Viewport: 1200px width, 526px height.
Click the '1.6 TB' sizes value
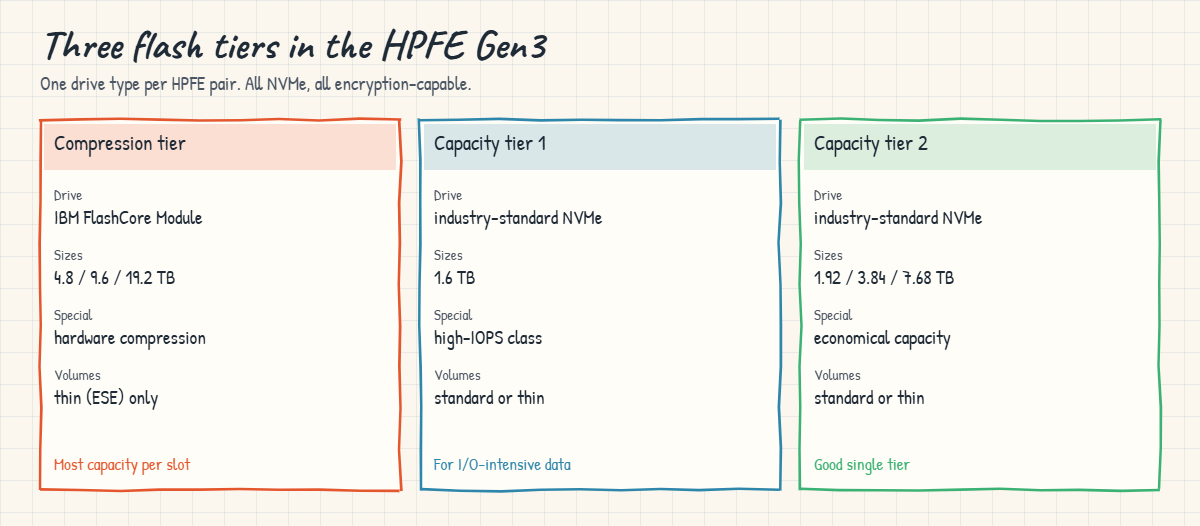pos(455,278)
